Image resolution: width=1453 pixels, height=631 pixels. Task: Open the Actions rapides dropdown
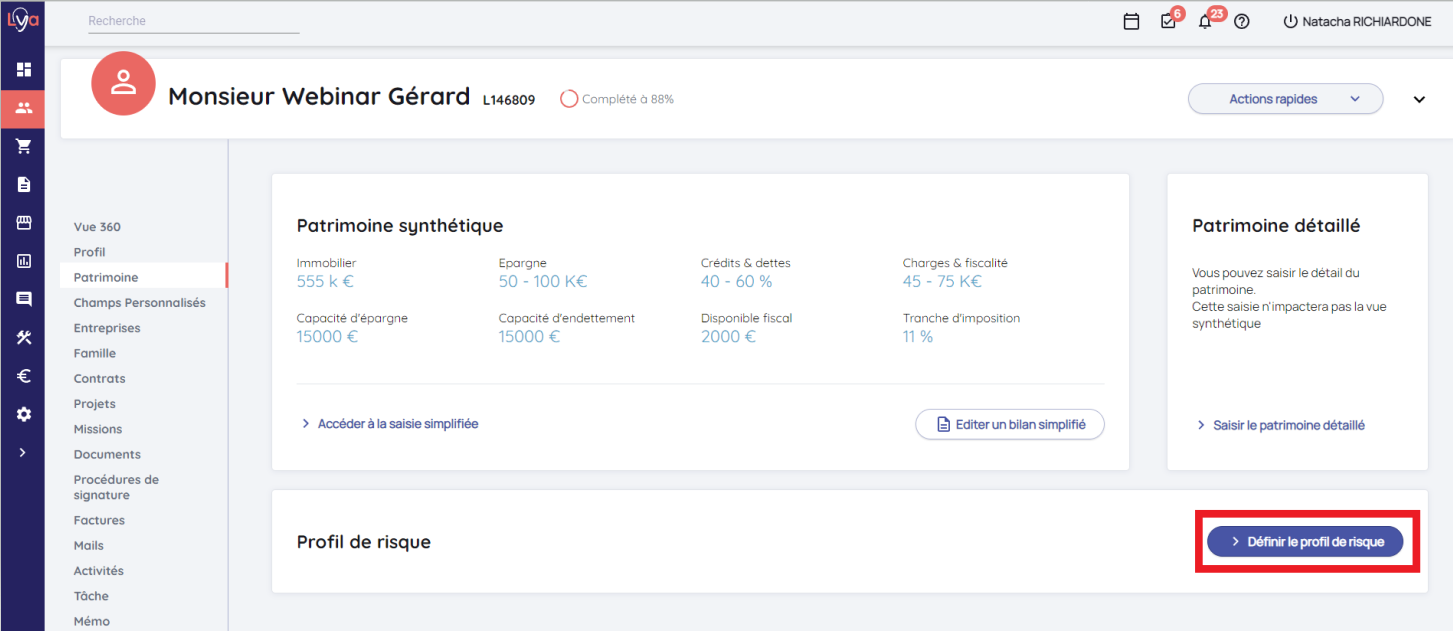point(1285,99)
